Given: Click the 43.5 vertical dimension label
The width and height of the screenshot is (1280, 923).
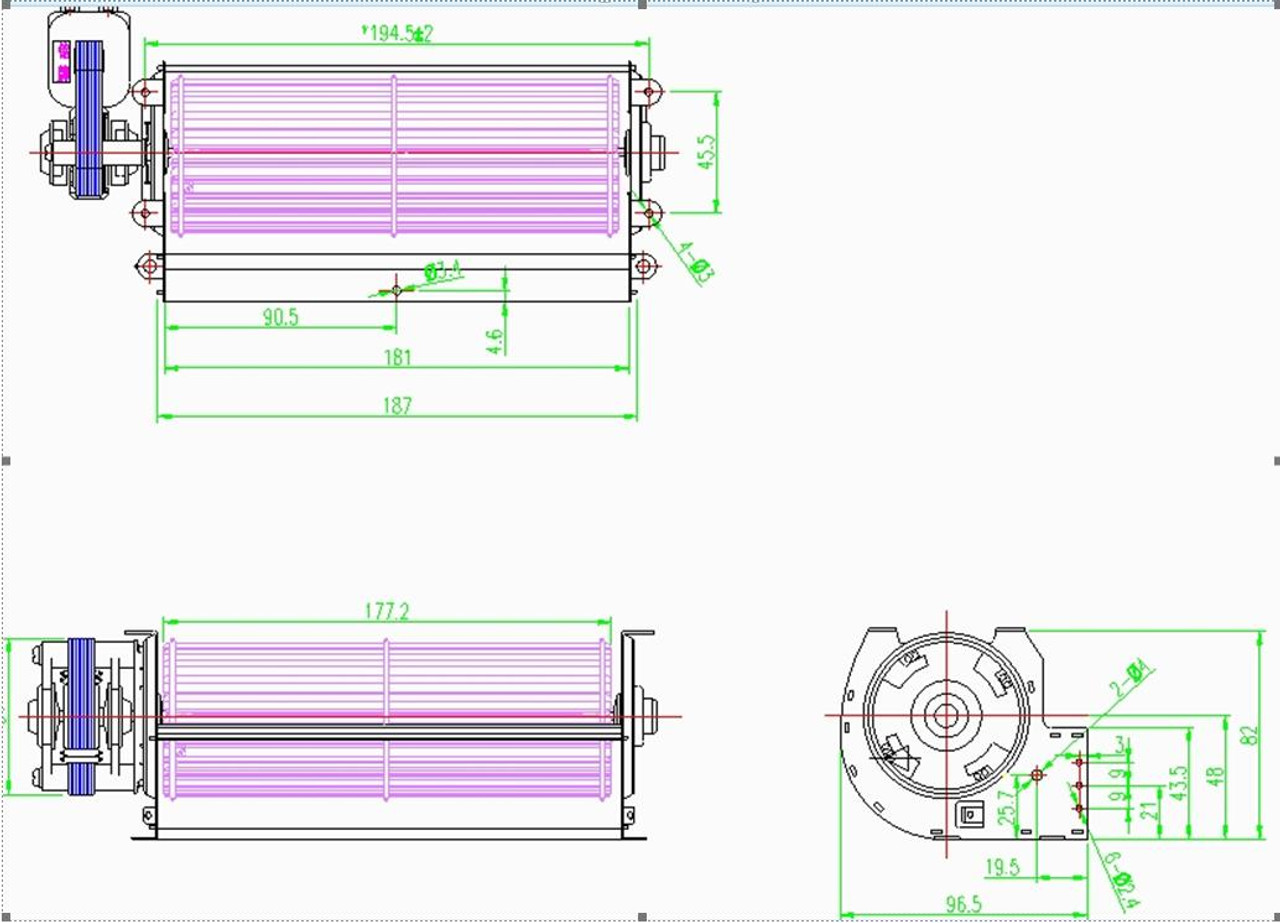Looking at the screenshot, I should 1180,782.
